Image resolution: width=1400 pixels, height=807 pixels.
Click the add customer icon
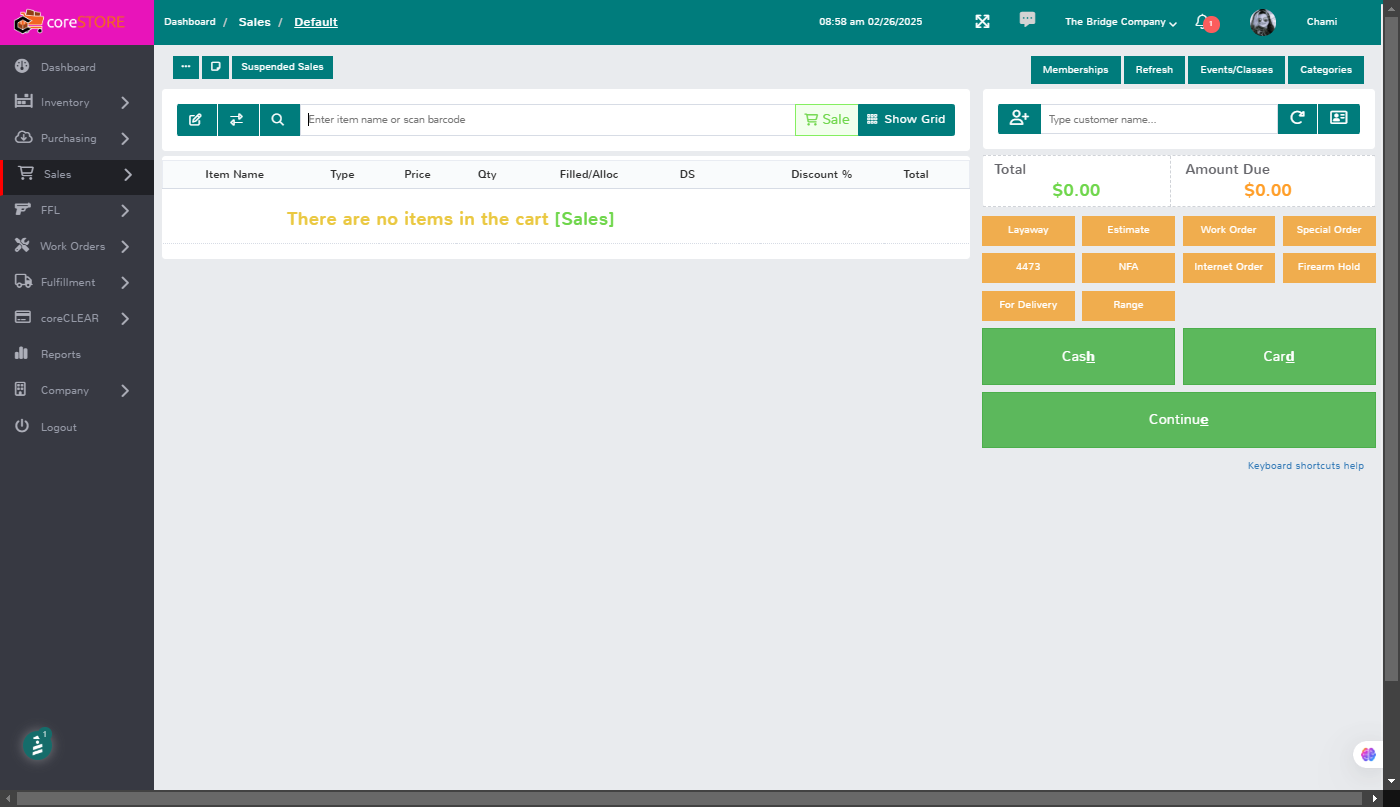tap(1019, 118)
